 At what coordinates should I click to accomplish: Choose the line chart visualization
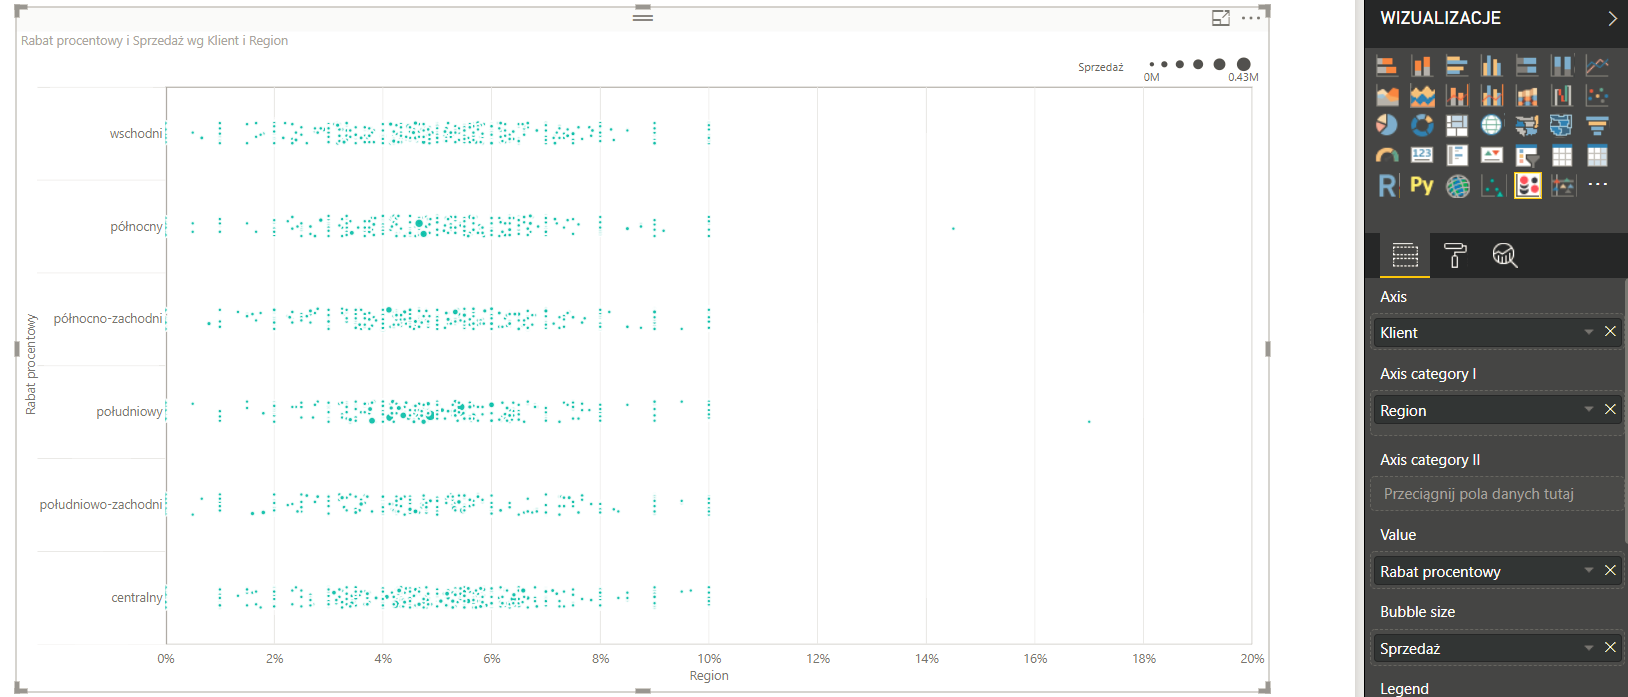[x=1597, y=66]
